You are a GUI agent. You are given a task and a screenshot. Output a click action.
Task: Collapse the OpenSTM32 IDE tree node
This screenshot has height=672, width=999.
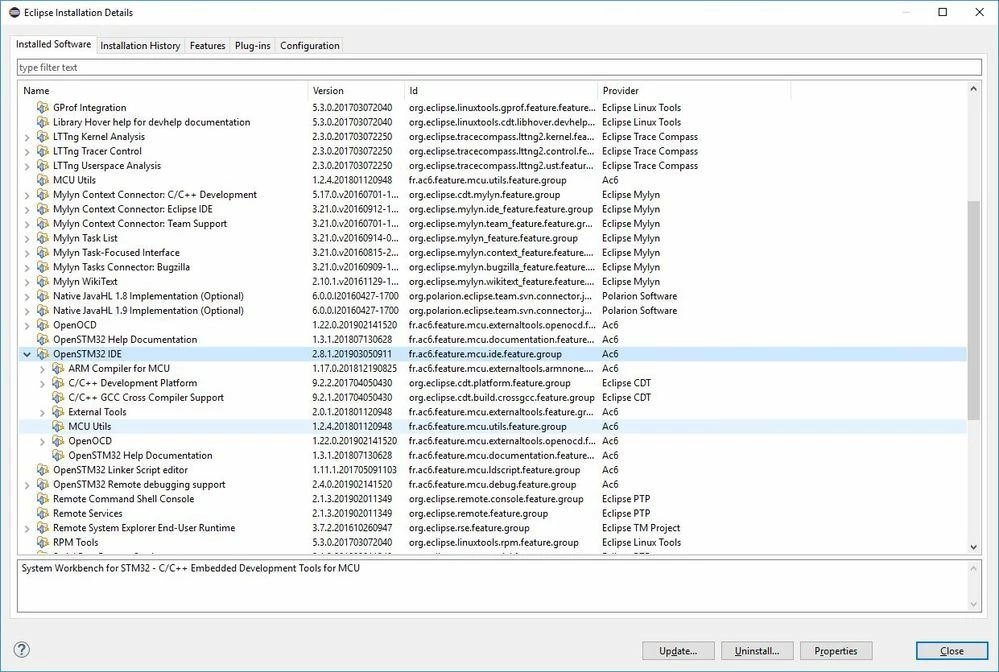[27, 354]
